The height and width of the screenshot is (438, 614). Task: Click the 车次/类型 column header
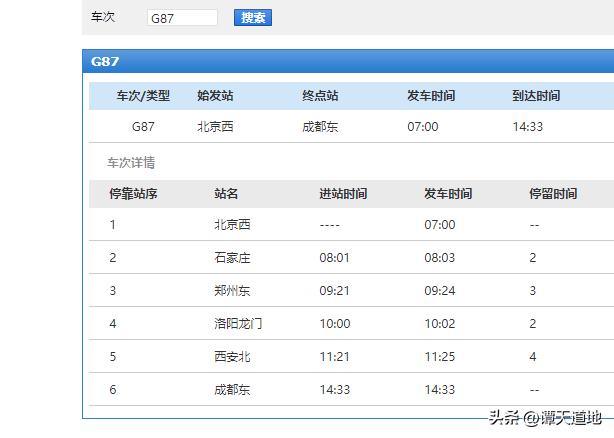point(143,96)
